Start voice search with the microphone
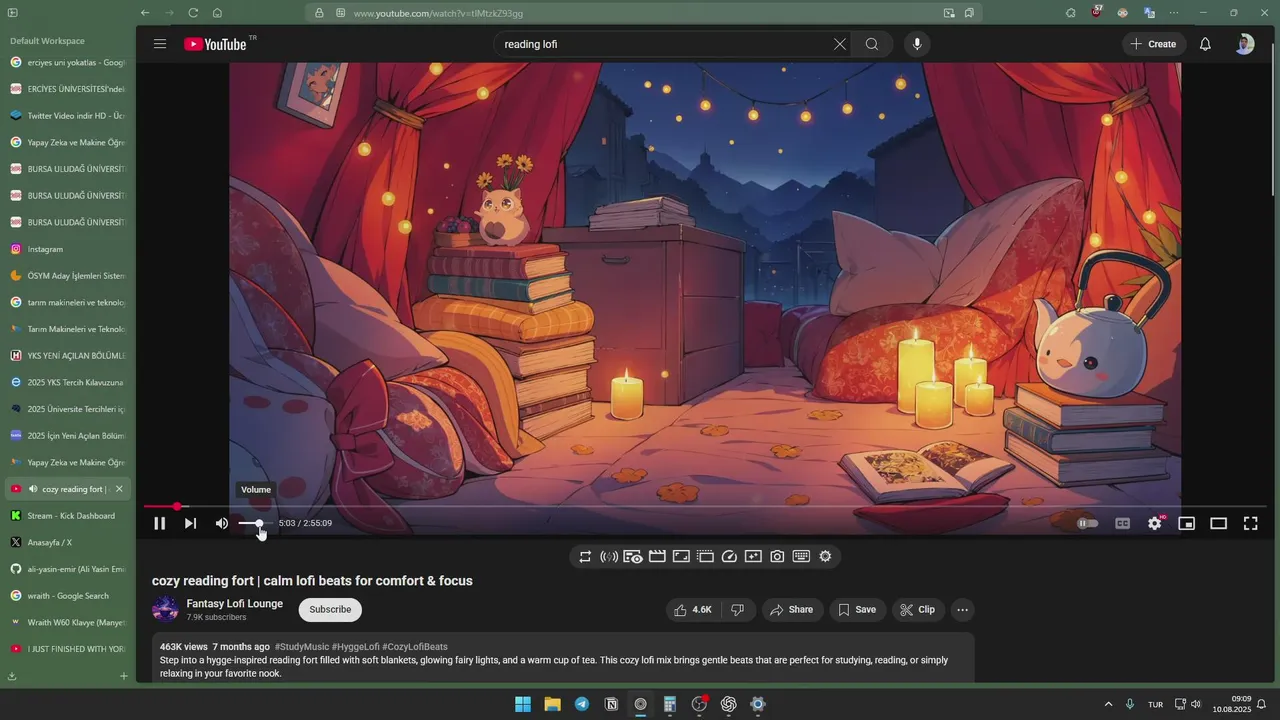Image resolution: width=1280 pixels, height=720 pixels. (917, 44)
